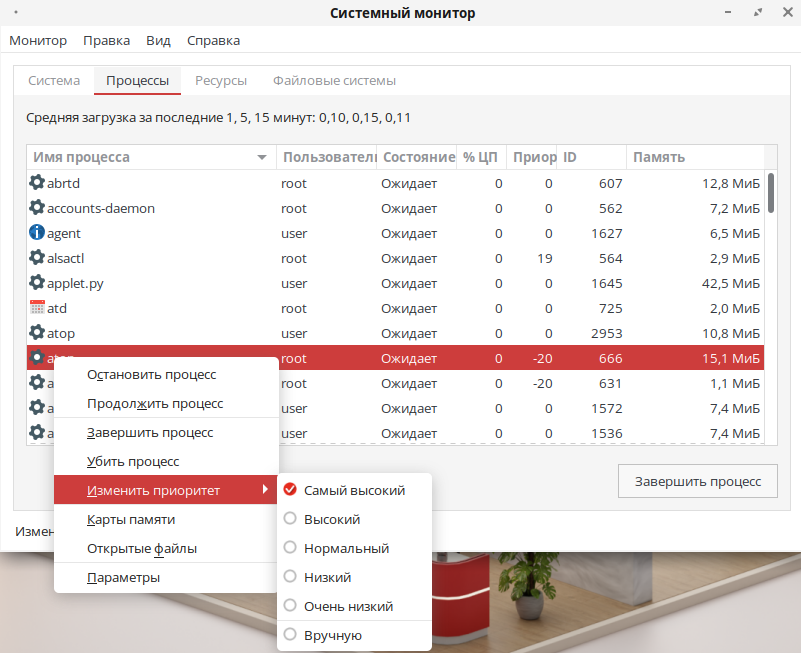The image size is (801, 653).
Task: Choose Очень низкий priority
Action: (348, 606)
